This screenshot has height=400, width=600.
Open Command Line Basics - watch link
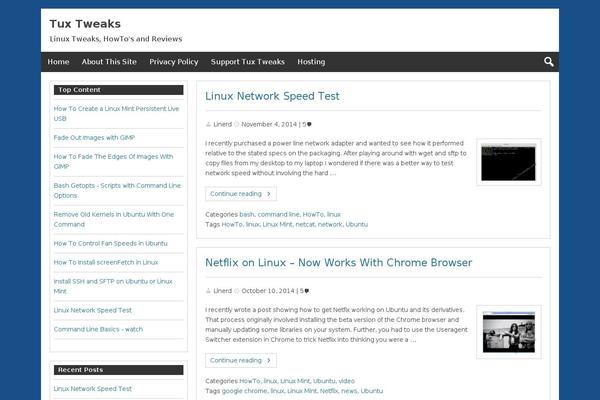click(98, 329)
